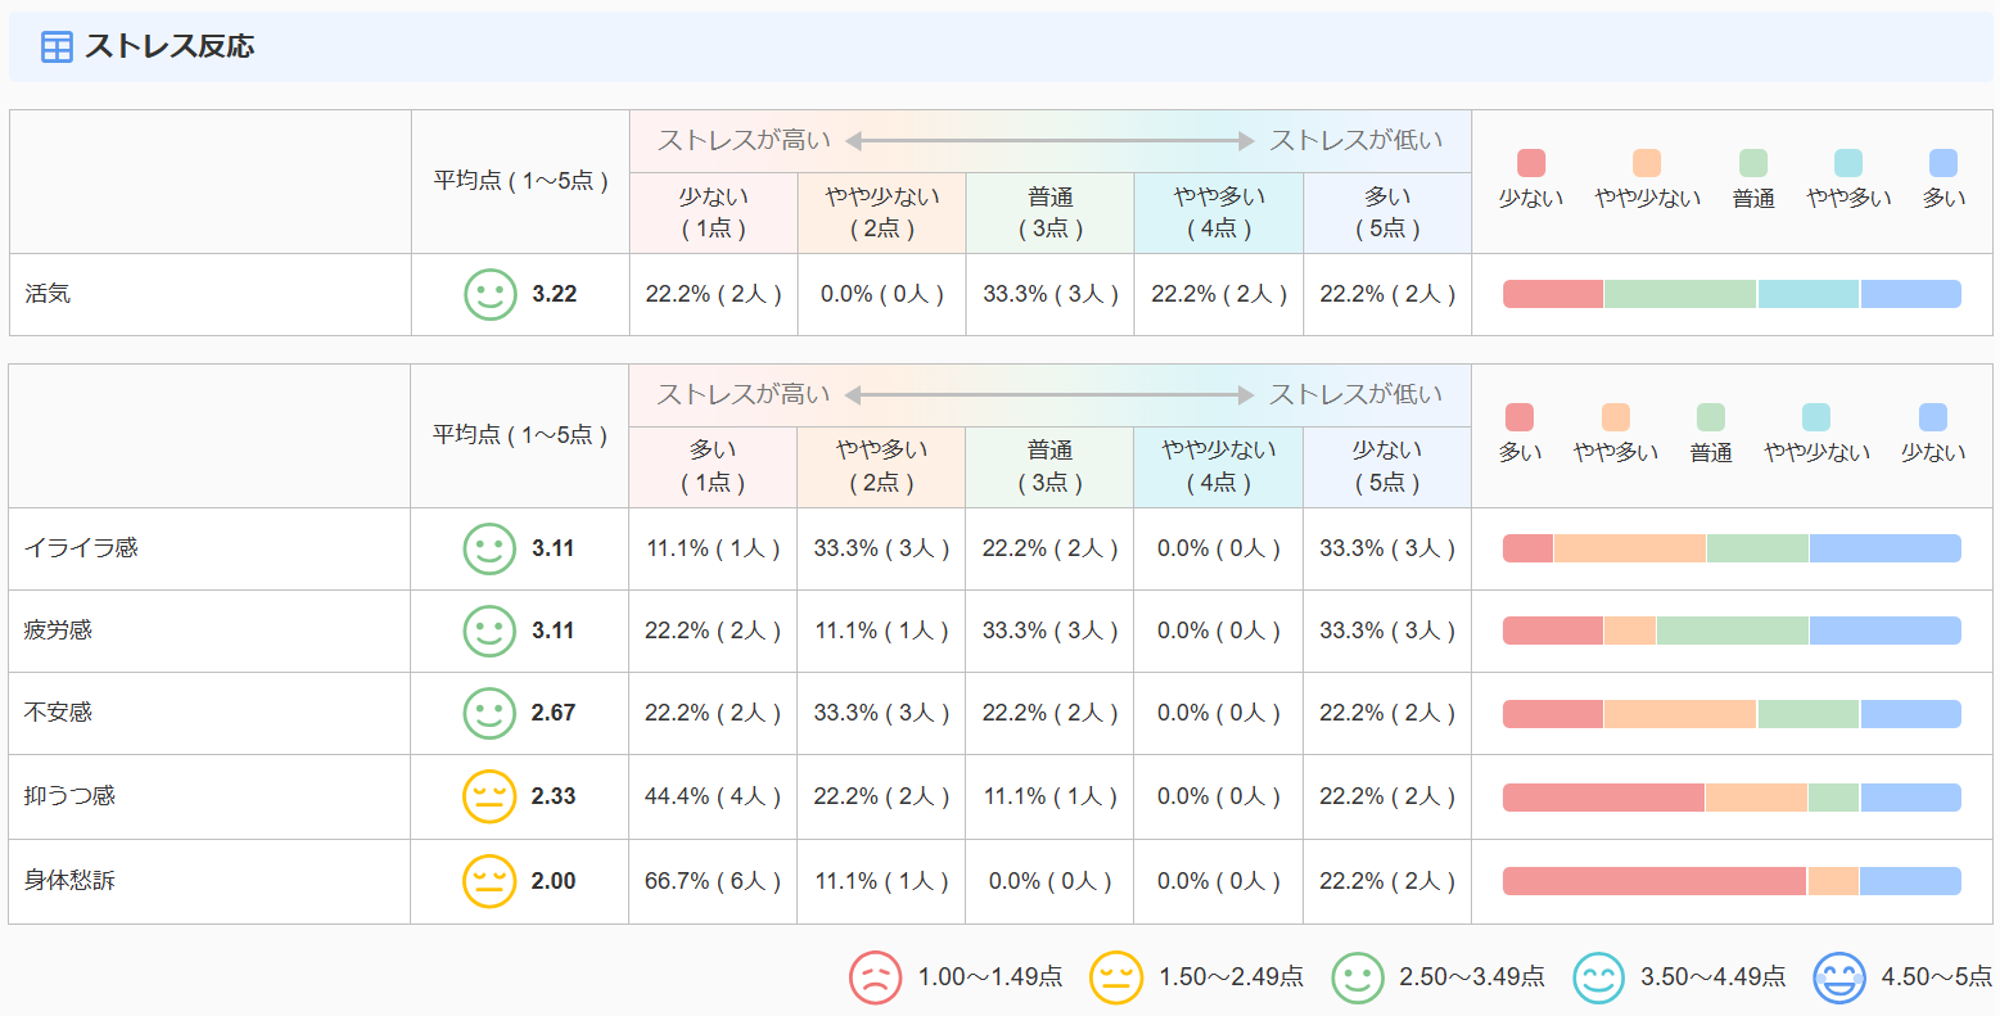Click the orange segment of イライラ感 bar
The width and height of the screenshot is (2000, 1016).
click(x=1630, y=548)
